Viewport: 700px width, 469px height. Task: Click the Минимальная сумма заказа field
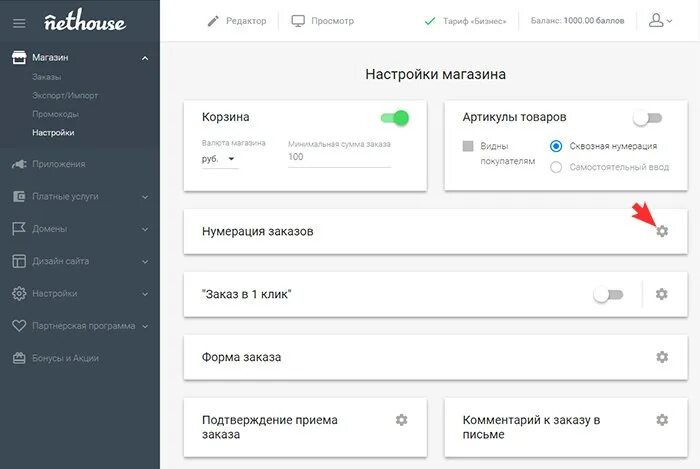(339, 157)
